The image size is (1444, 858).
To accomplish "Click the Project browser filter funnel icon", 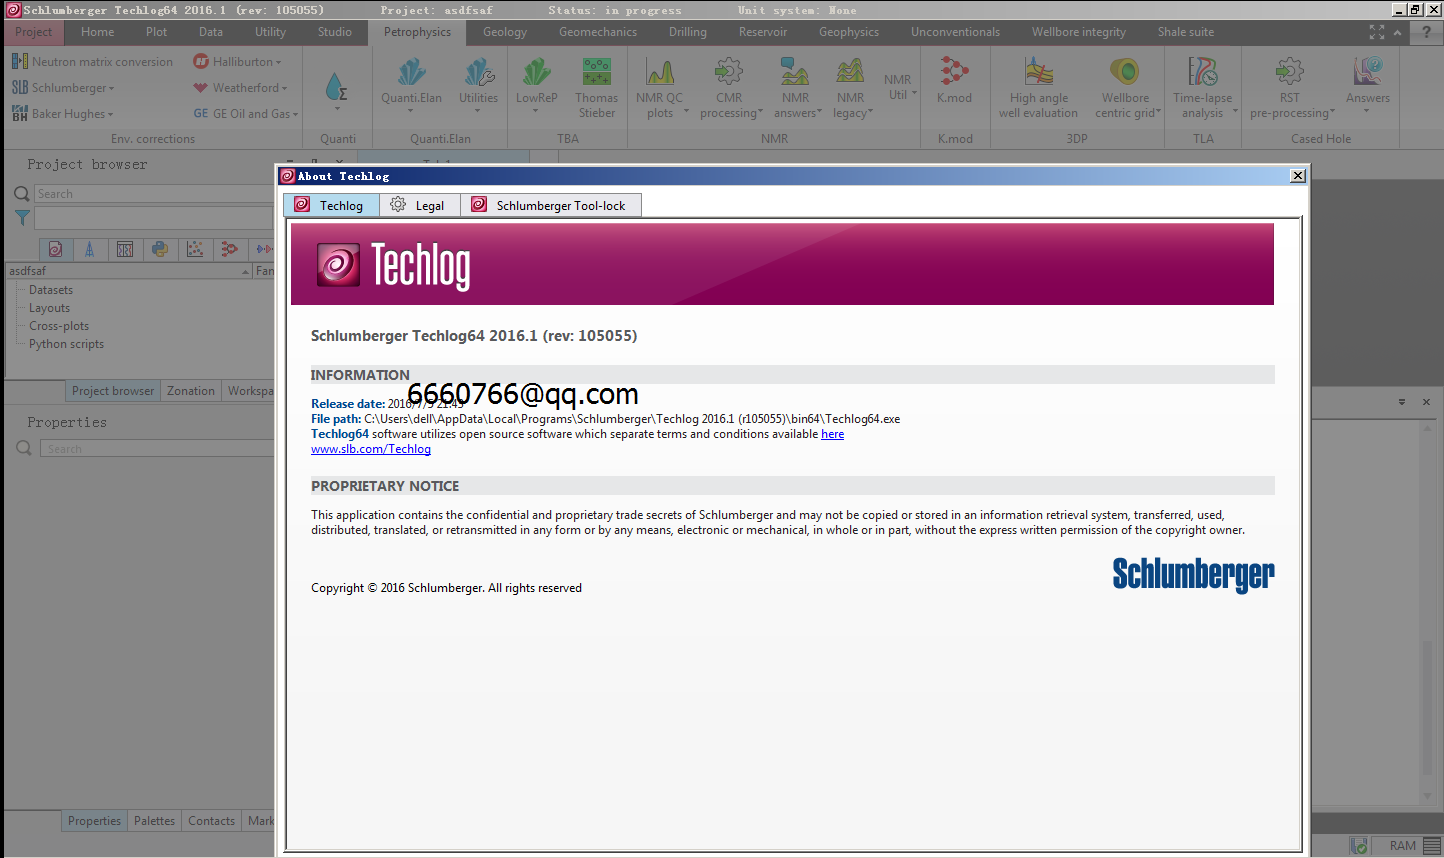I will pyautogui.click(x=21, y=217).
